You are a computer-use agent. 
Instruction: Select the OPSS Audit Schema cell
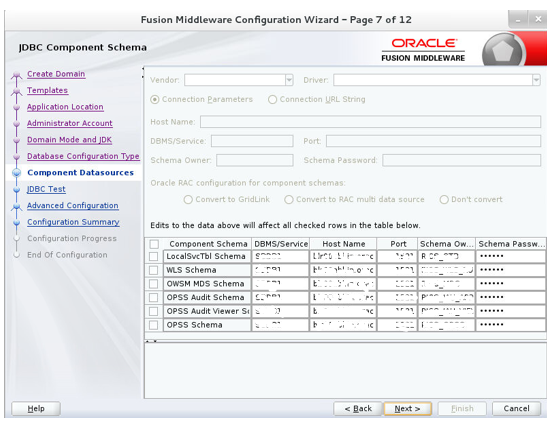point(207,298)
